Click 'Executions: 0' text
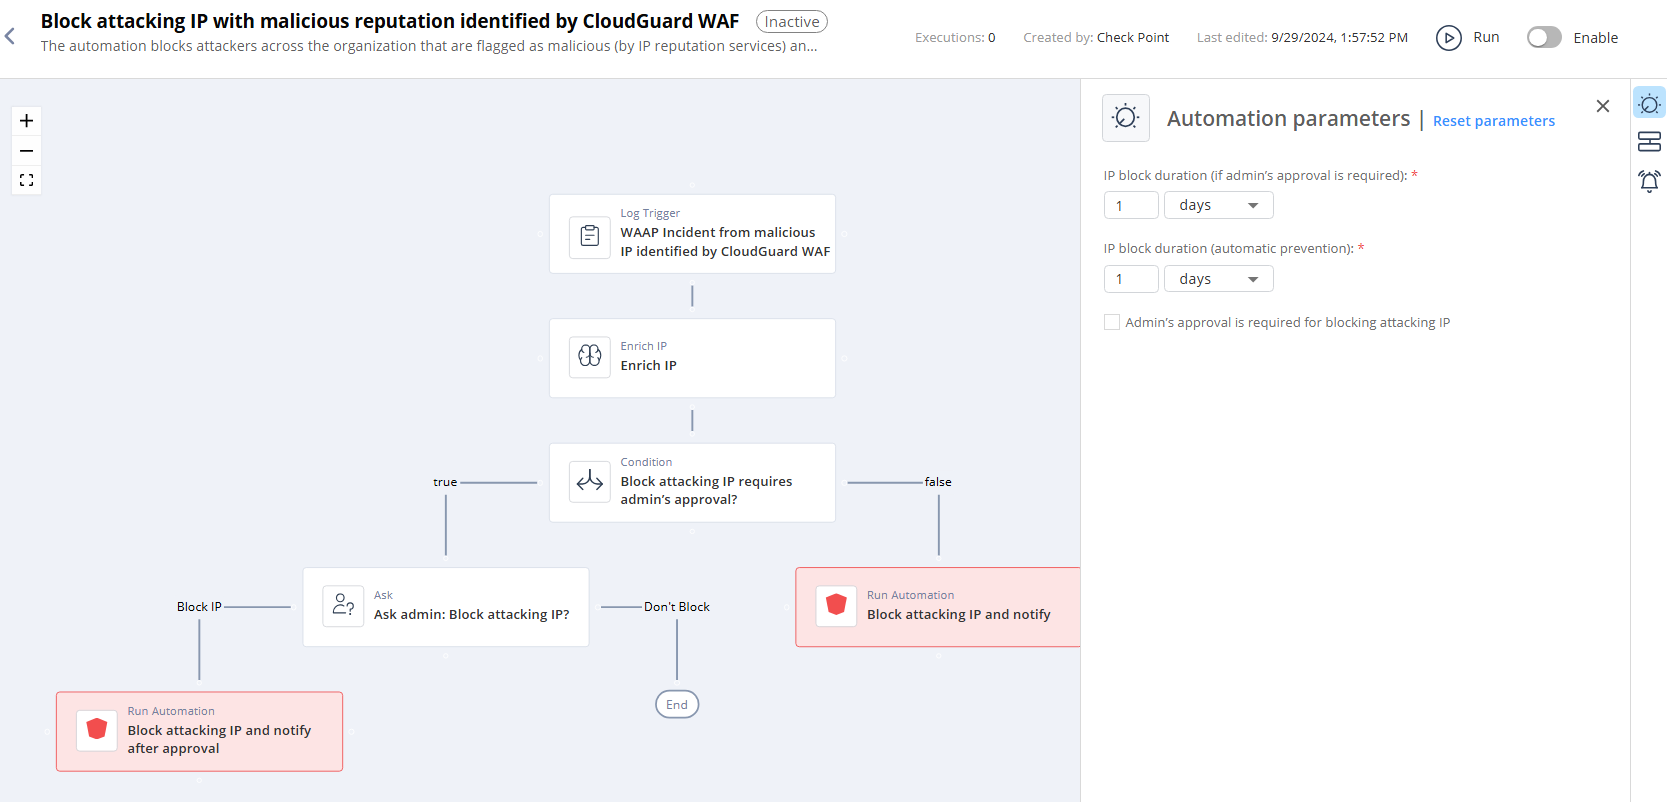1667x802 pixels. coord(955,38)
